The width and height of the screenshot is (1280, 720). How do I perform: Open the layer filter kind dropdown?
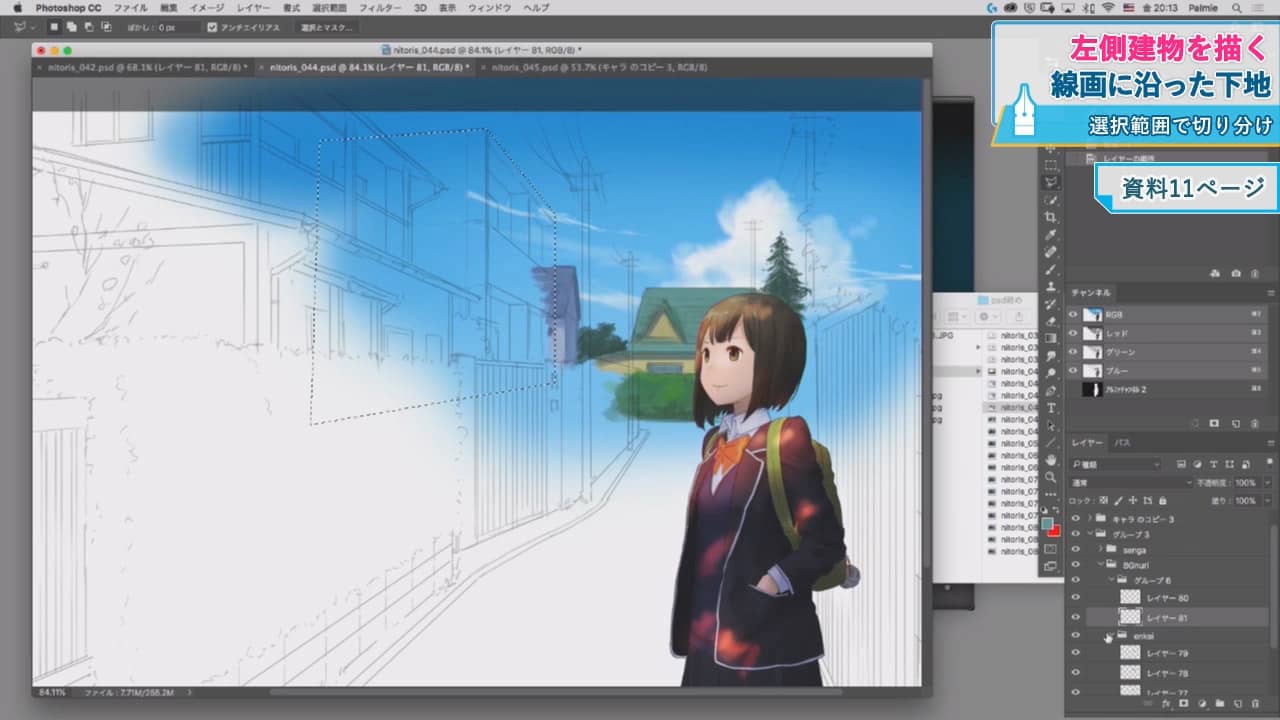coord(1115,465)
